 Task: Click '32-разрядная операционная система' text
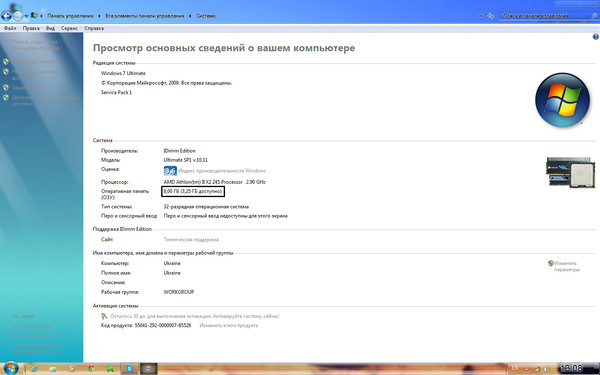click(206, 207)
